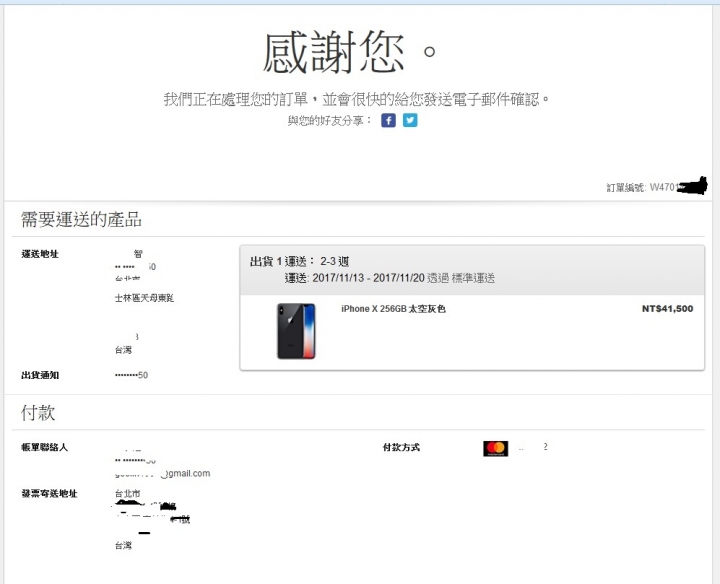
Task: Share order via Twitter icon
Action: (410, 120)
